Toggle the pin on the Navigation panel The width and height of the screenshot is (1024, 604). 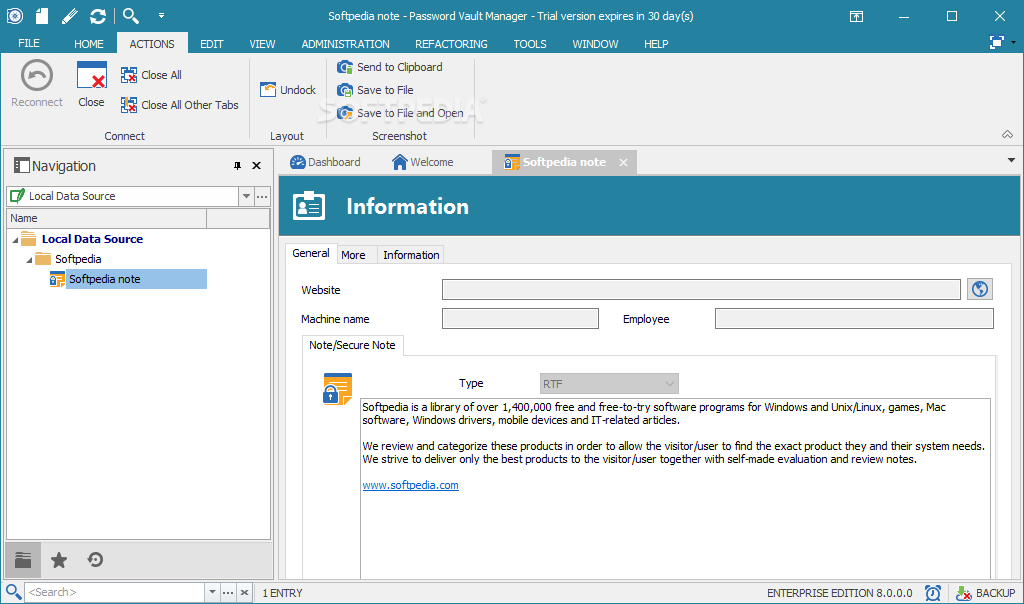coord(237,166)
